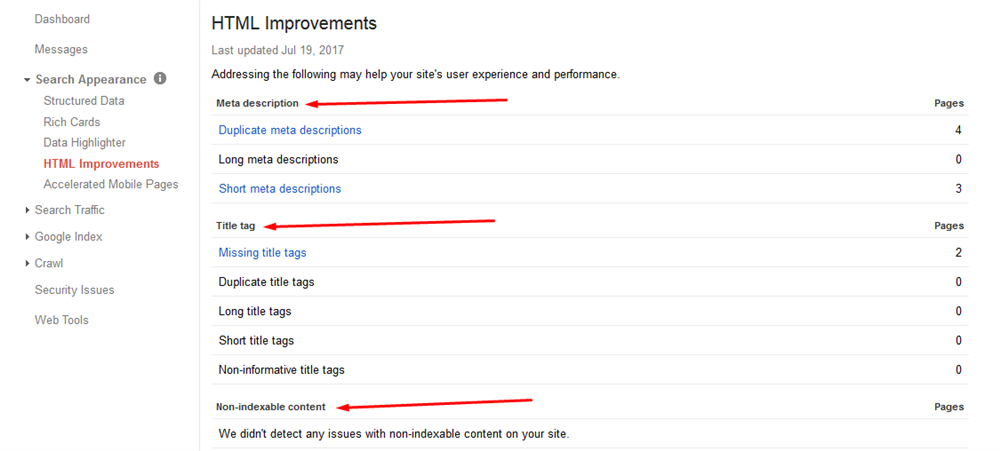Screen dimensions: 1000x451
Task: Click the Long meta descriptions row
Action: pyautogui.click(x=590, y=159)
